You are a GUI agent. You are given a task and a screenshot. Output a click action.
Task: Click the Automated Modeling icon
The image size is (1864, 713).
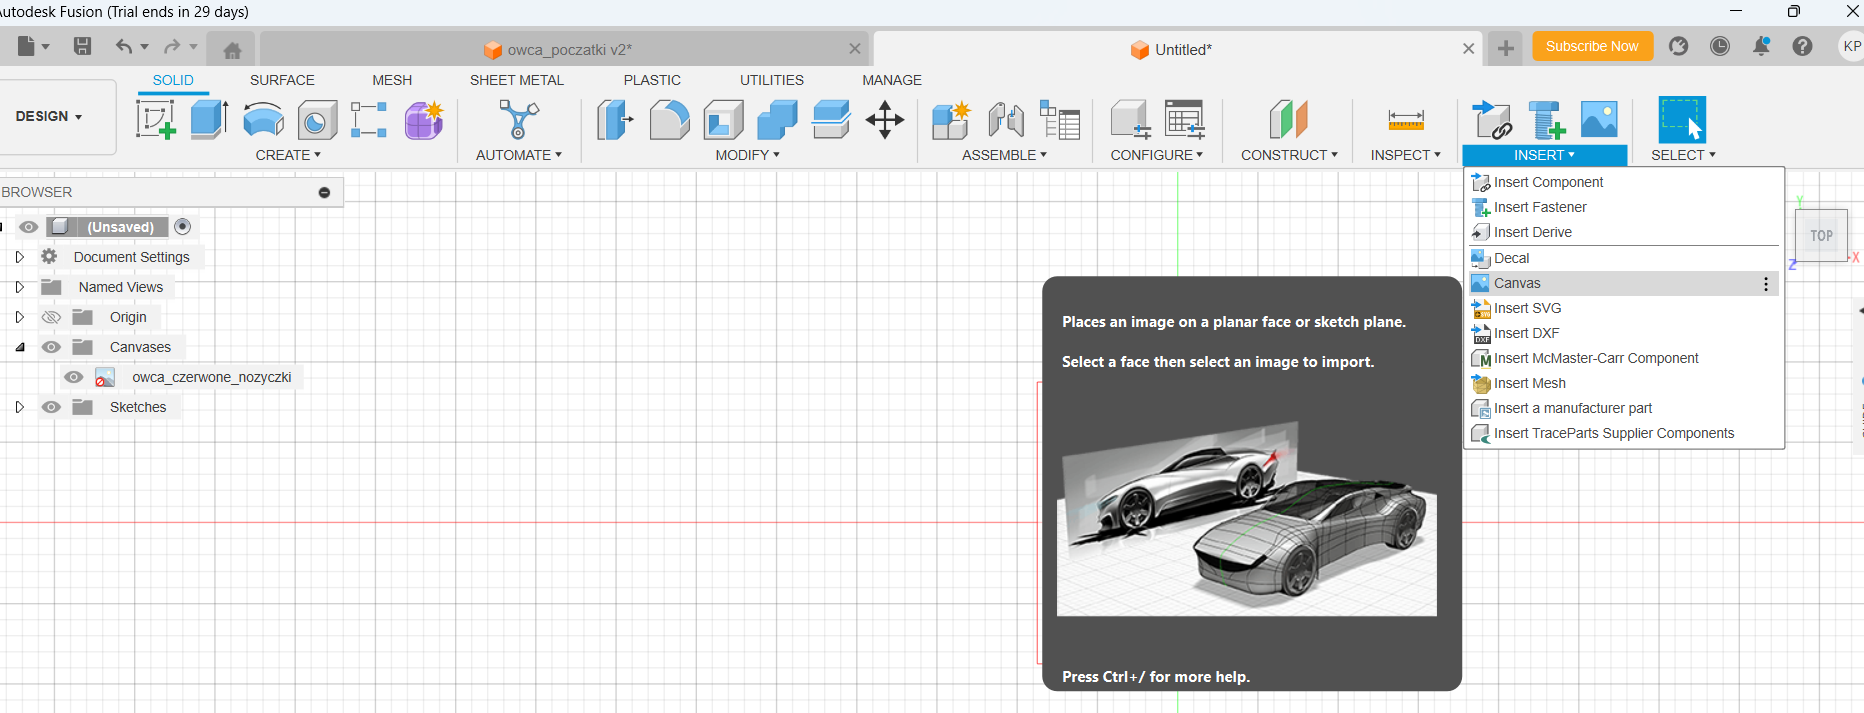(518, 120)
